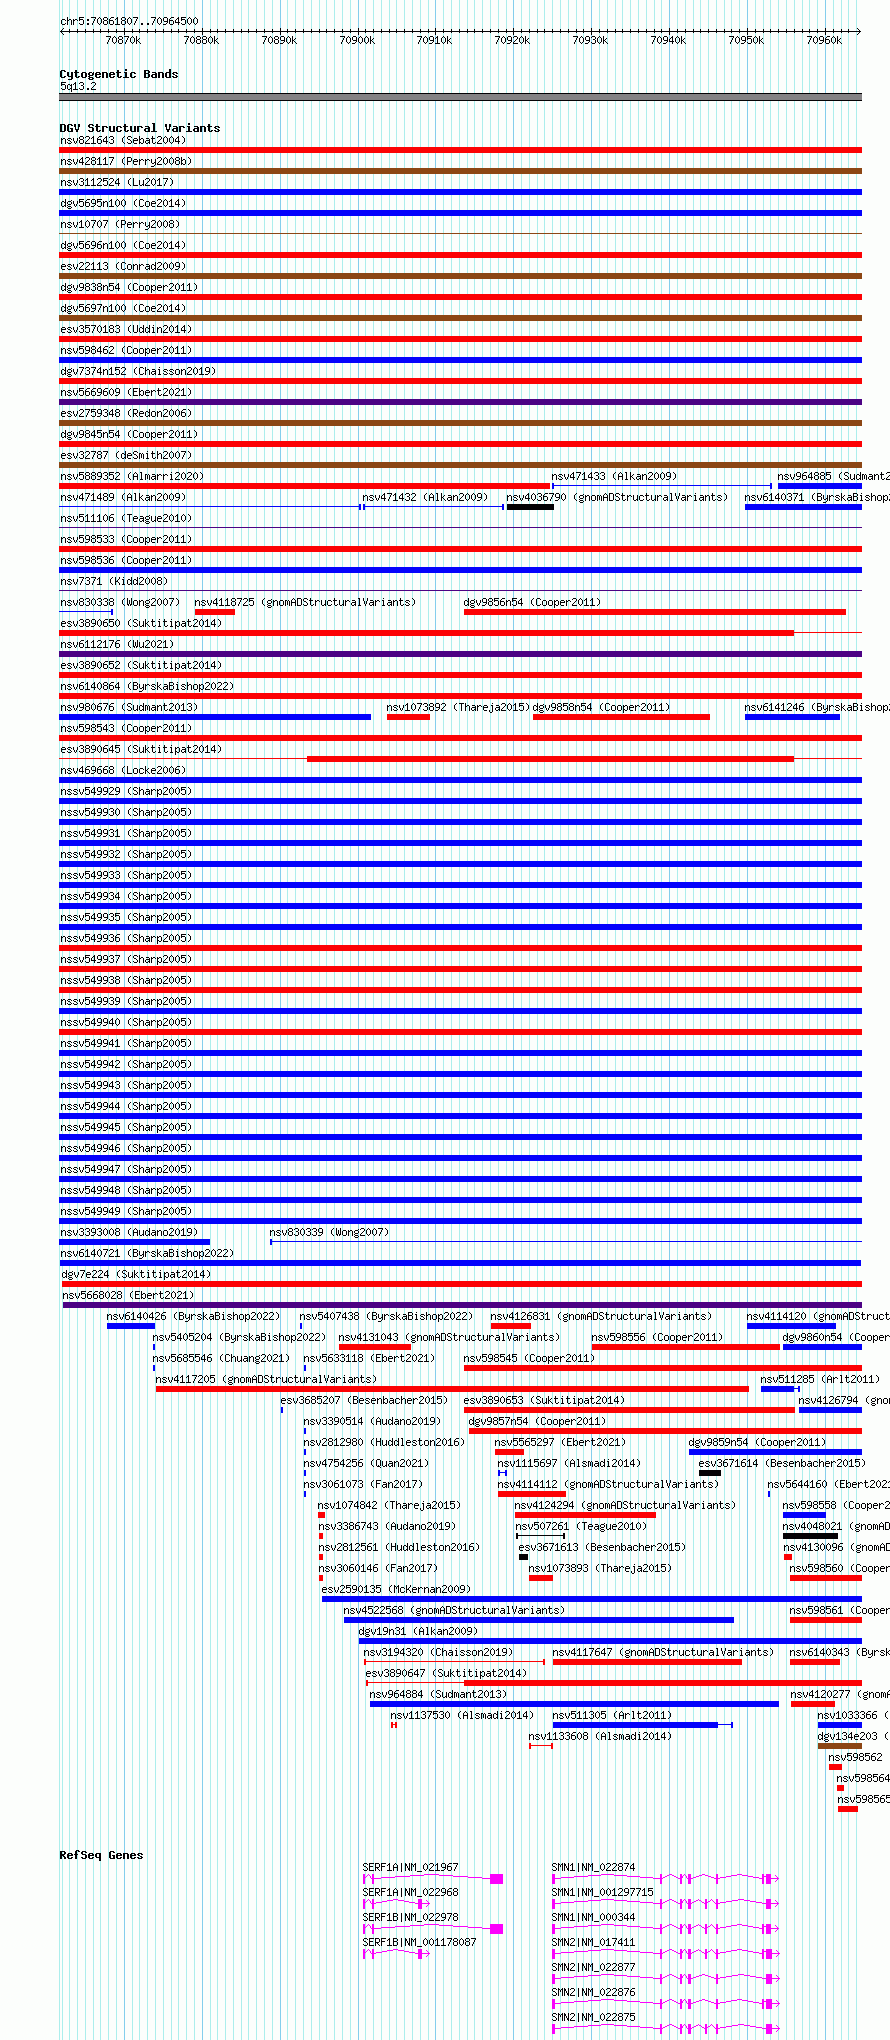890x2040 pixels.
Task: Click esv2759348 (Redon2006) variant label
Action: pos(126,413)
